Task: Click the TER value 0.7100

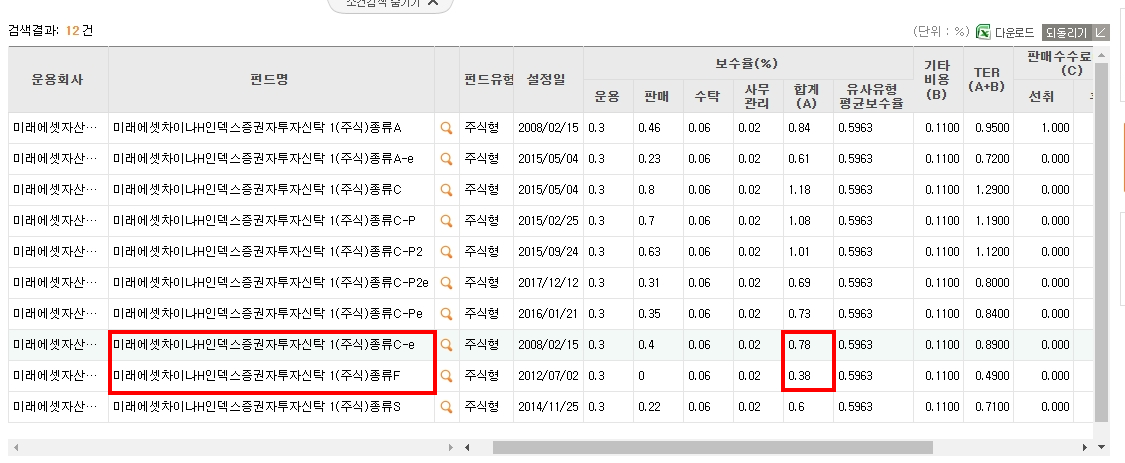Action: [x=992, y=407]
